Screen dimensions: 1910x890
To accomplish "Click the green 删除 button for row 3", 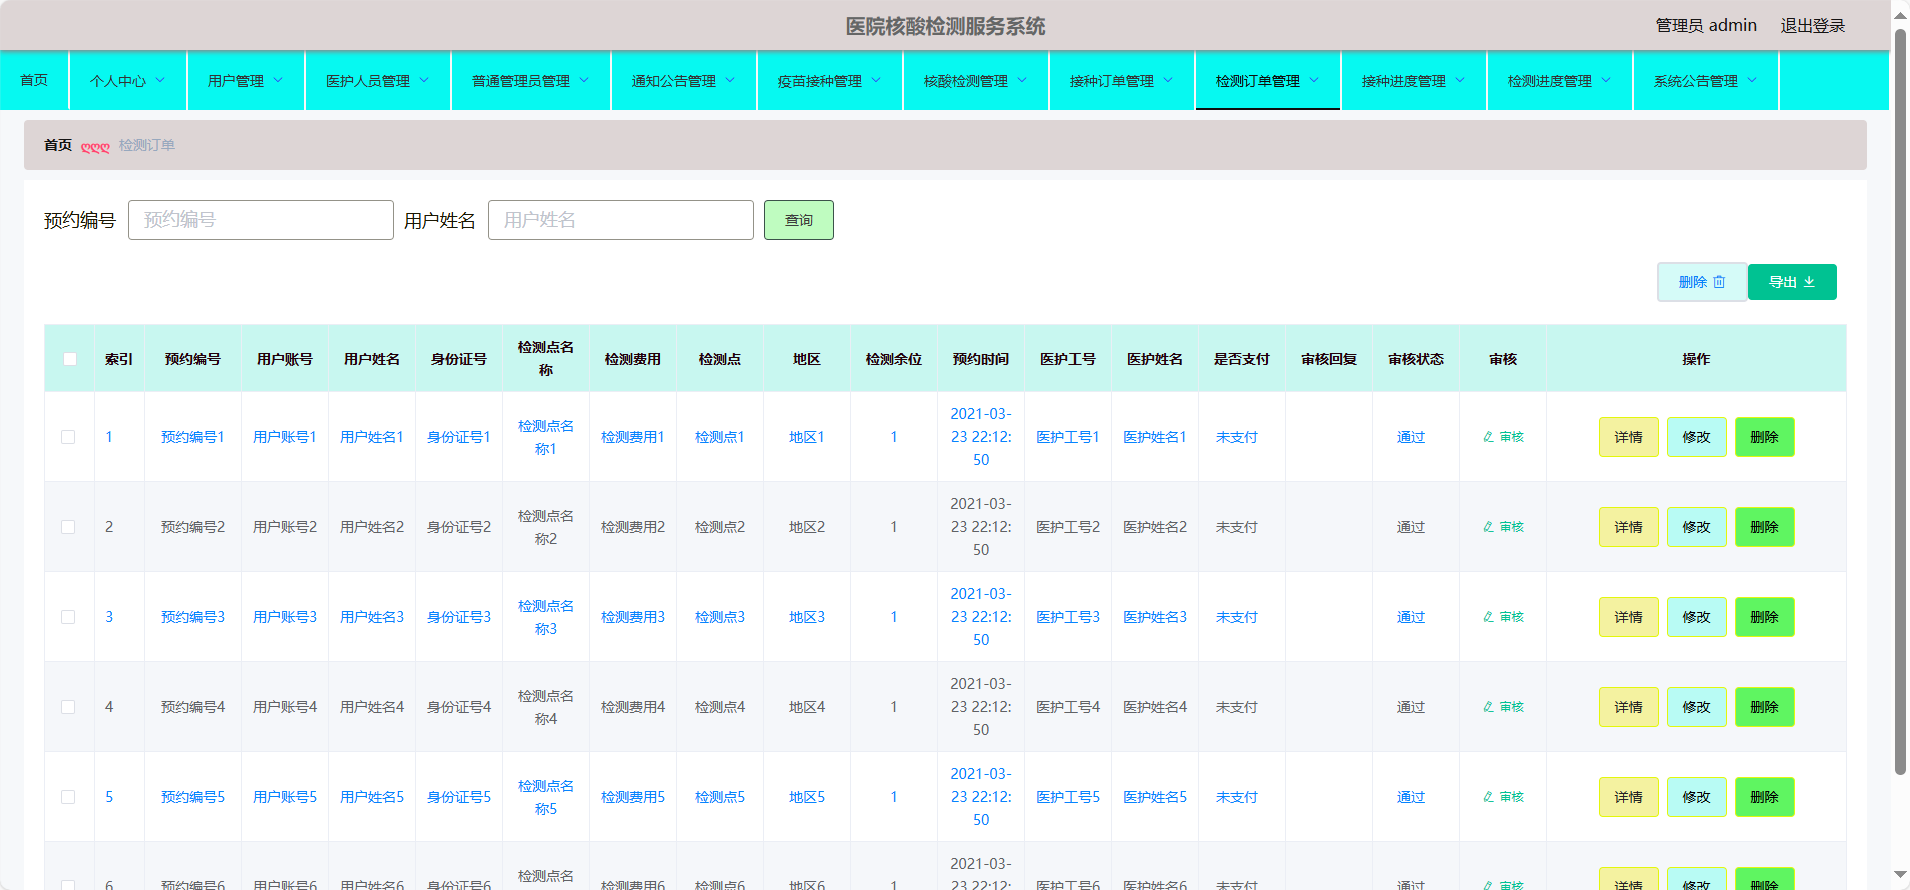I will [1764, 617].
